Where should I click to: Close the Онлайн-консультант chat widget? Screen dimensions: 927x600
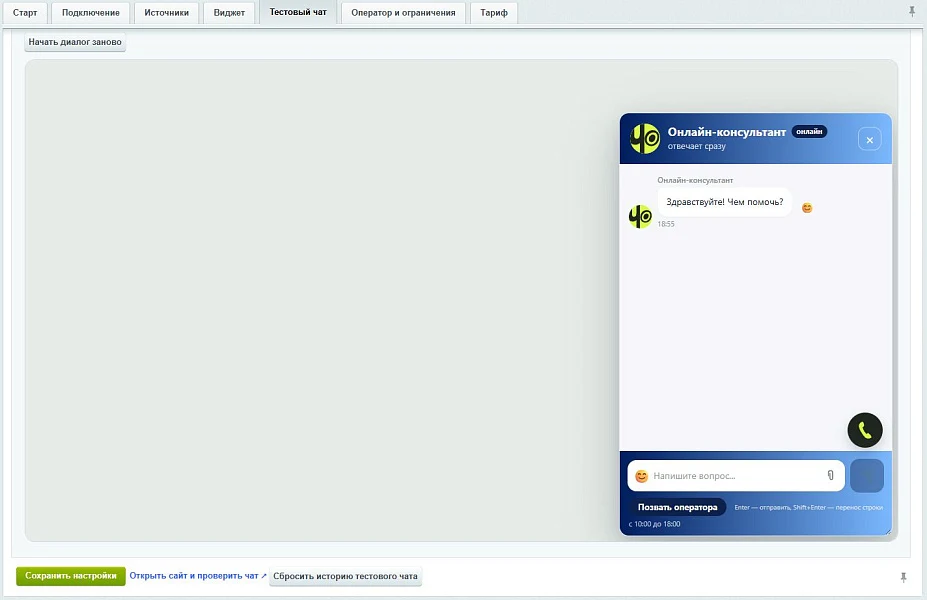pos(870,140)
